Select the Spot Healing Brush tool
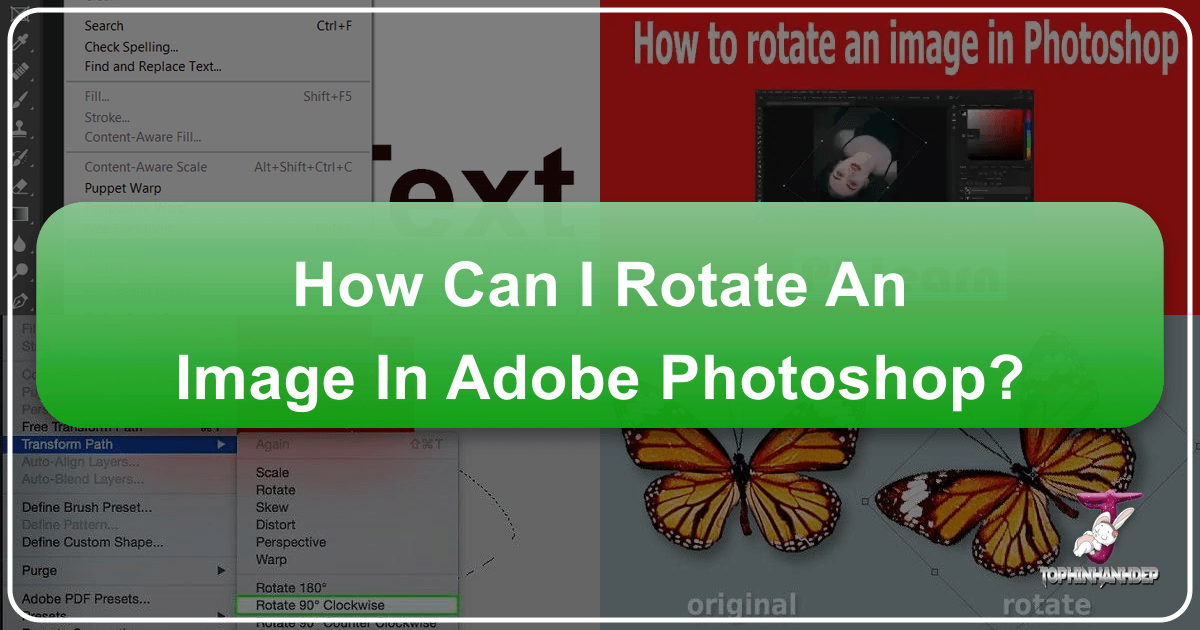 [20, 71]
